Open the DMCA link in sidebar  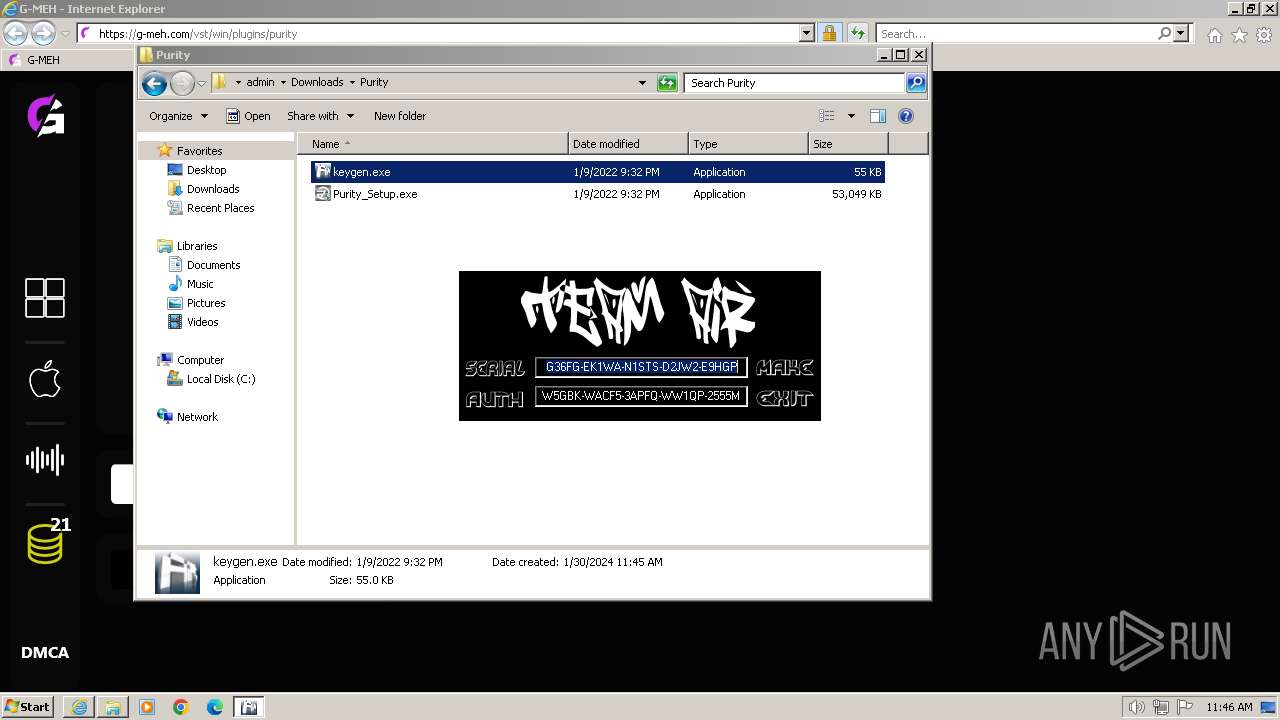pyautogui.click(x=45, y=653)
